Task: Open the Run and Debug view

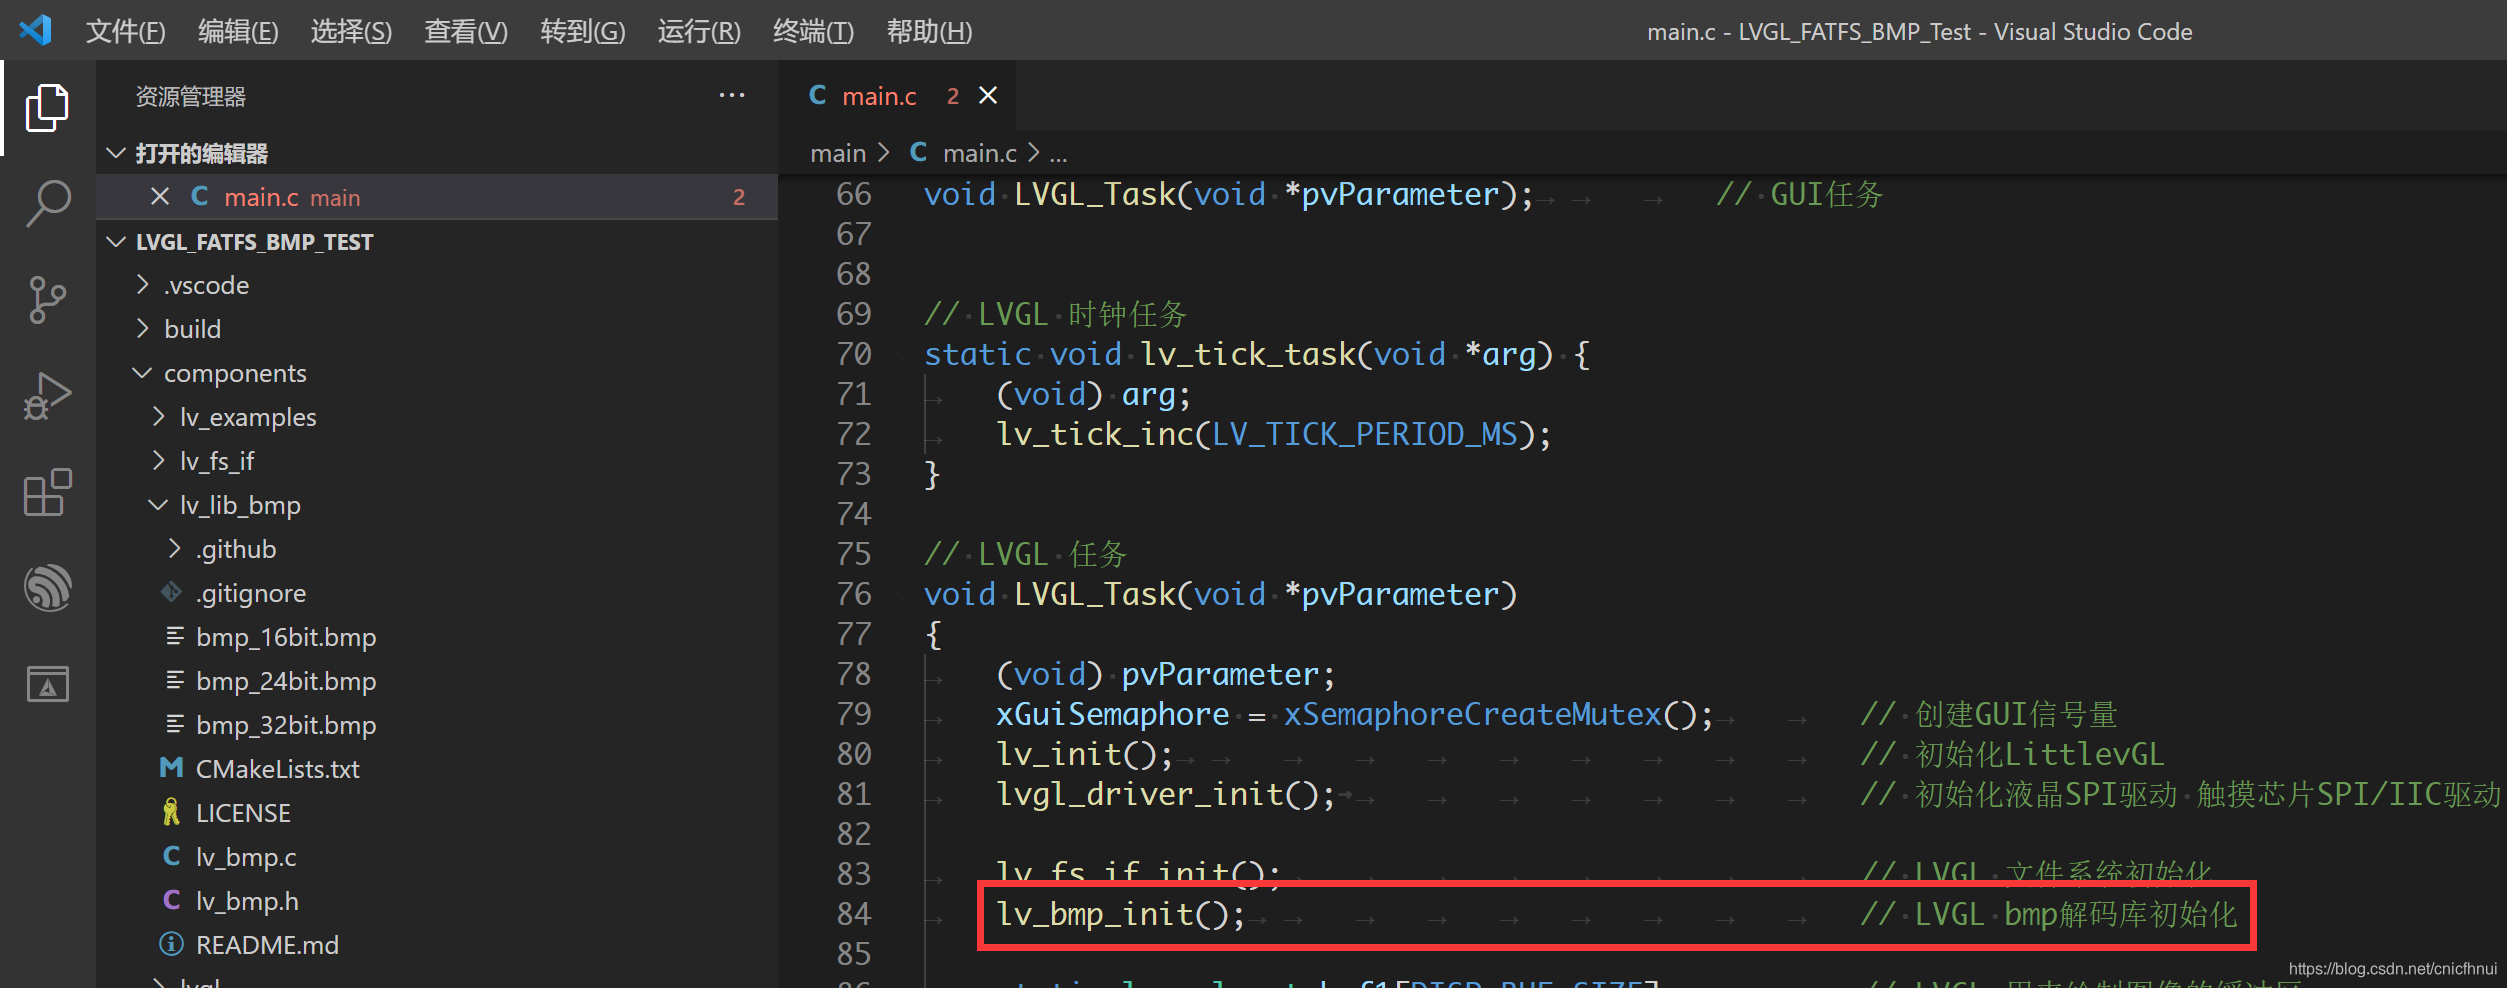Action: click(x=47, y=396)
